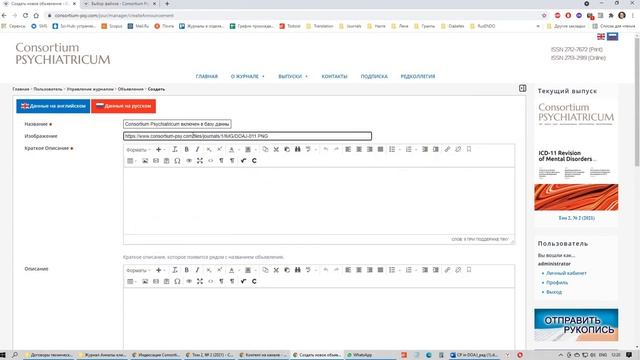Open КОНТАКТЫ page
Image resolution: width=640 pixels, height=360 pixels.
click(x=334, y=76)
